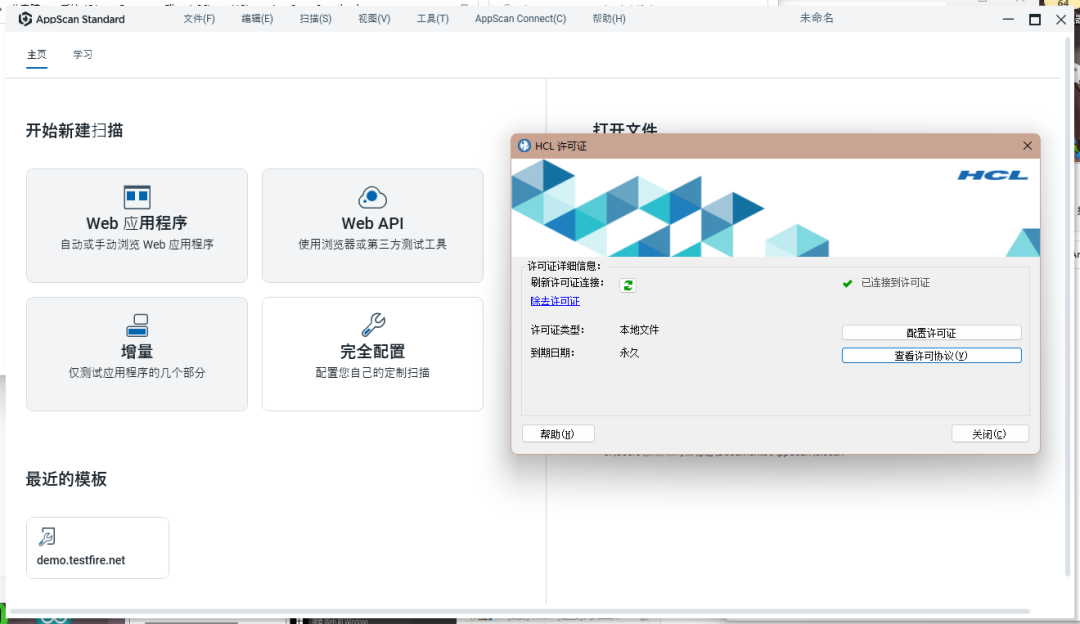The image size is (1080, 624).
Task: Minimize the AppScan Standard window
Action: pyautogui.click(x=1008, y=19)
